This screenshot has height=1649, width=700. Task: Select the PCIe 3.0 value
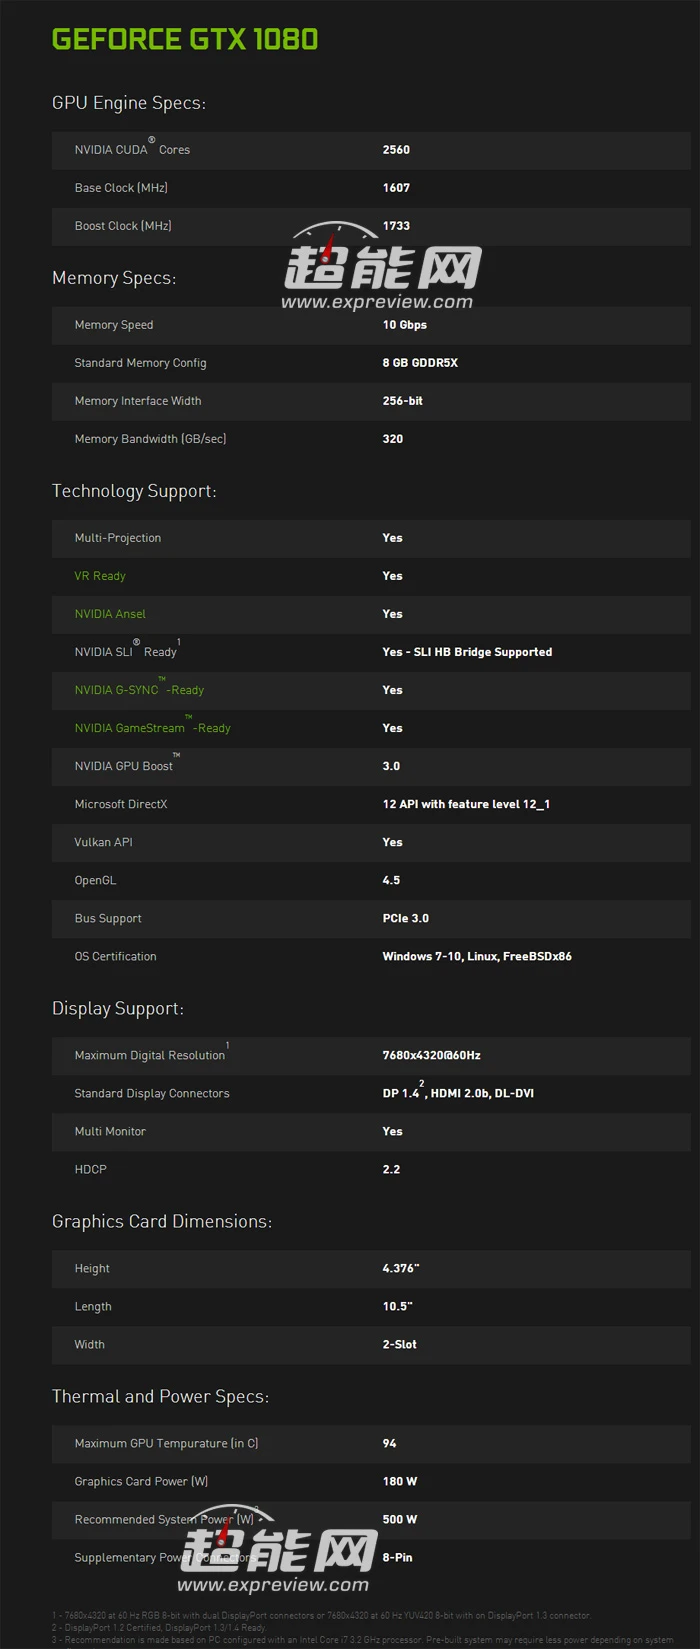point(406,918)
